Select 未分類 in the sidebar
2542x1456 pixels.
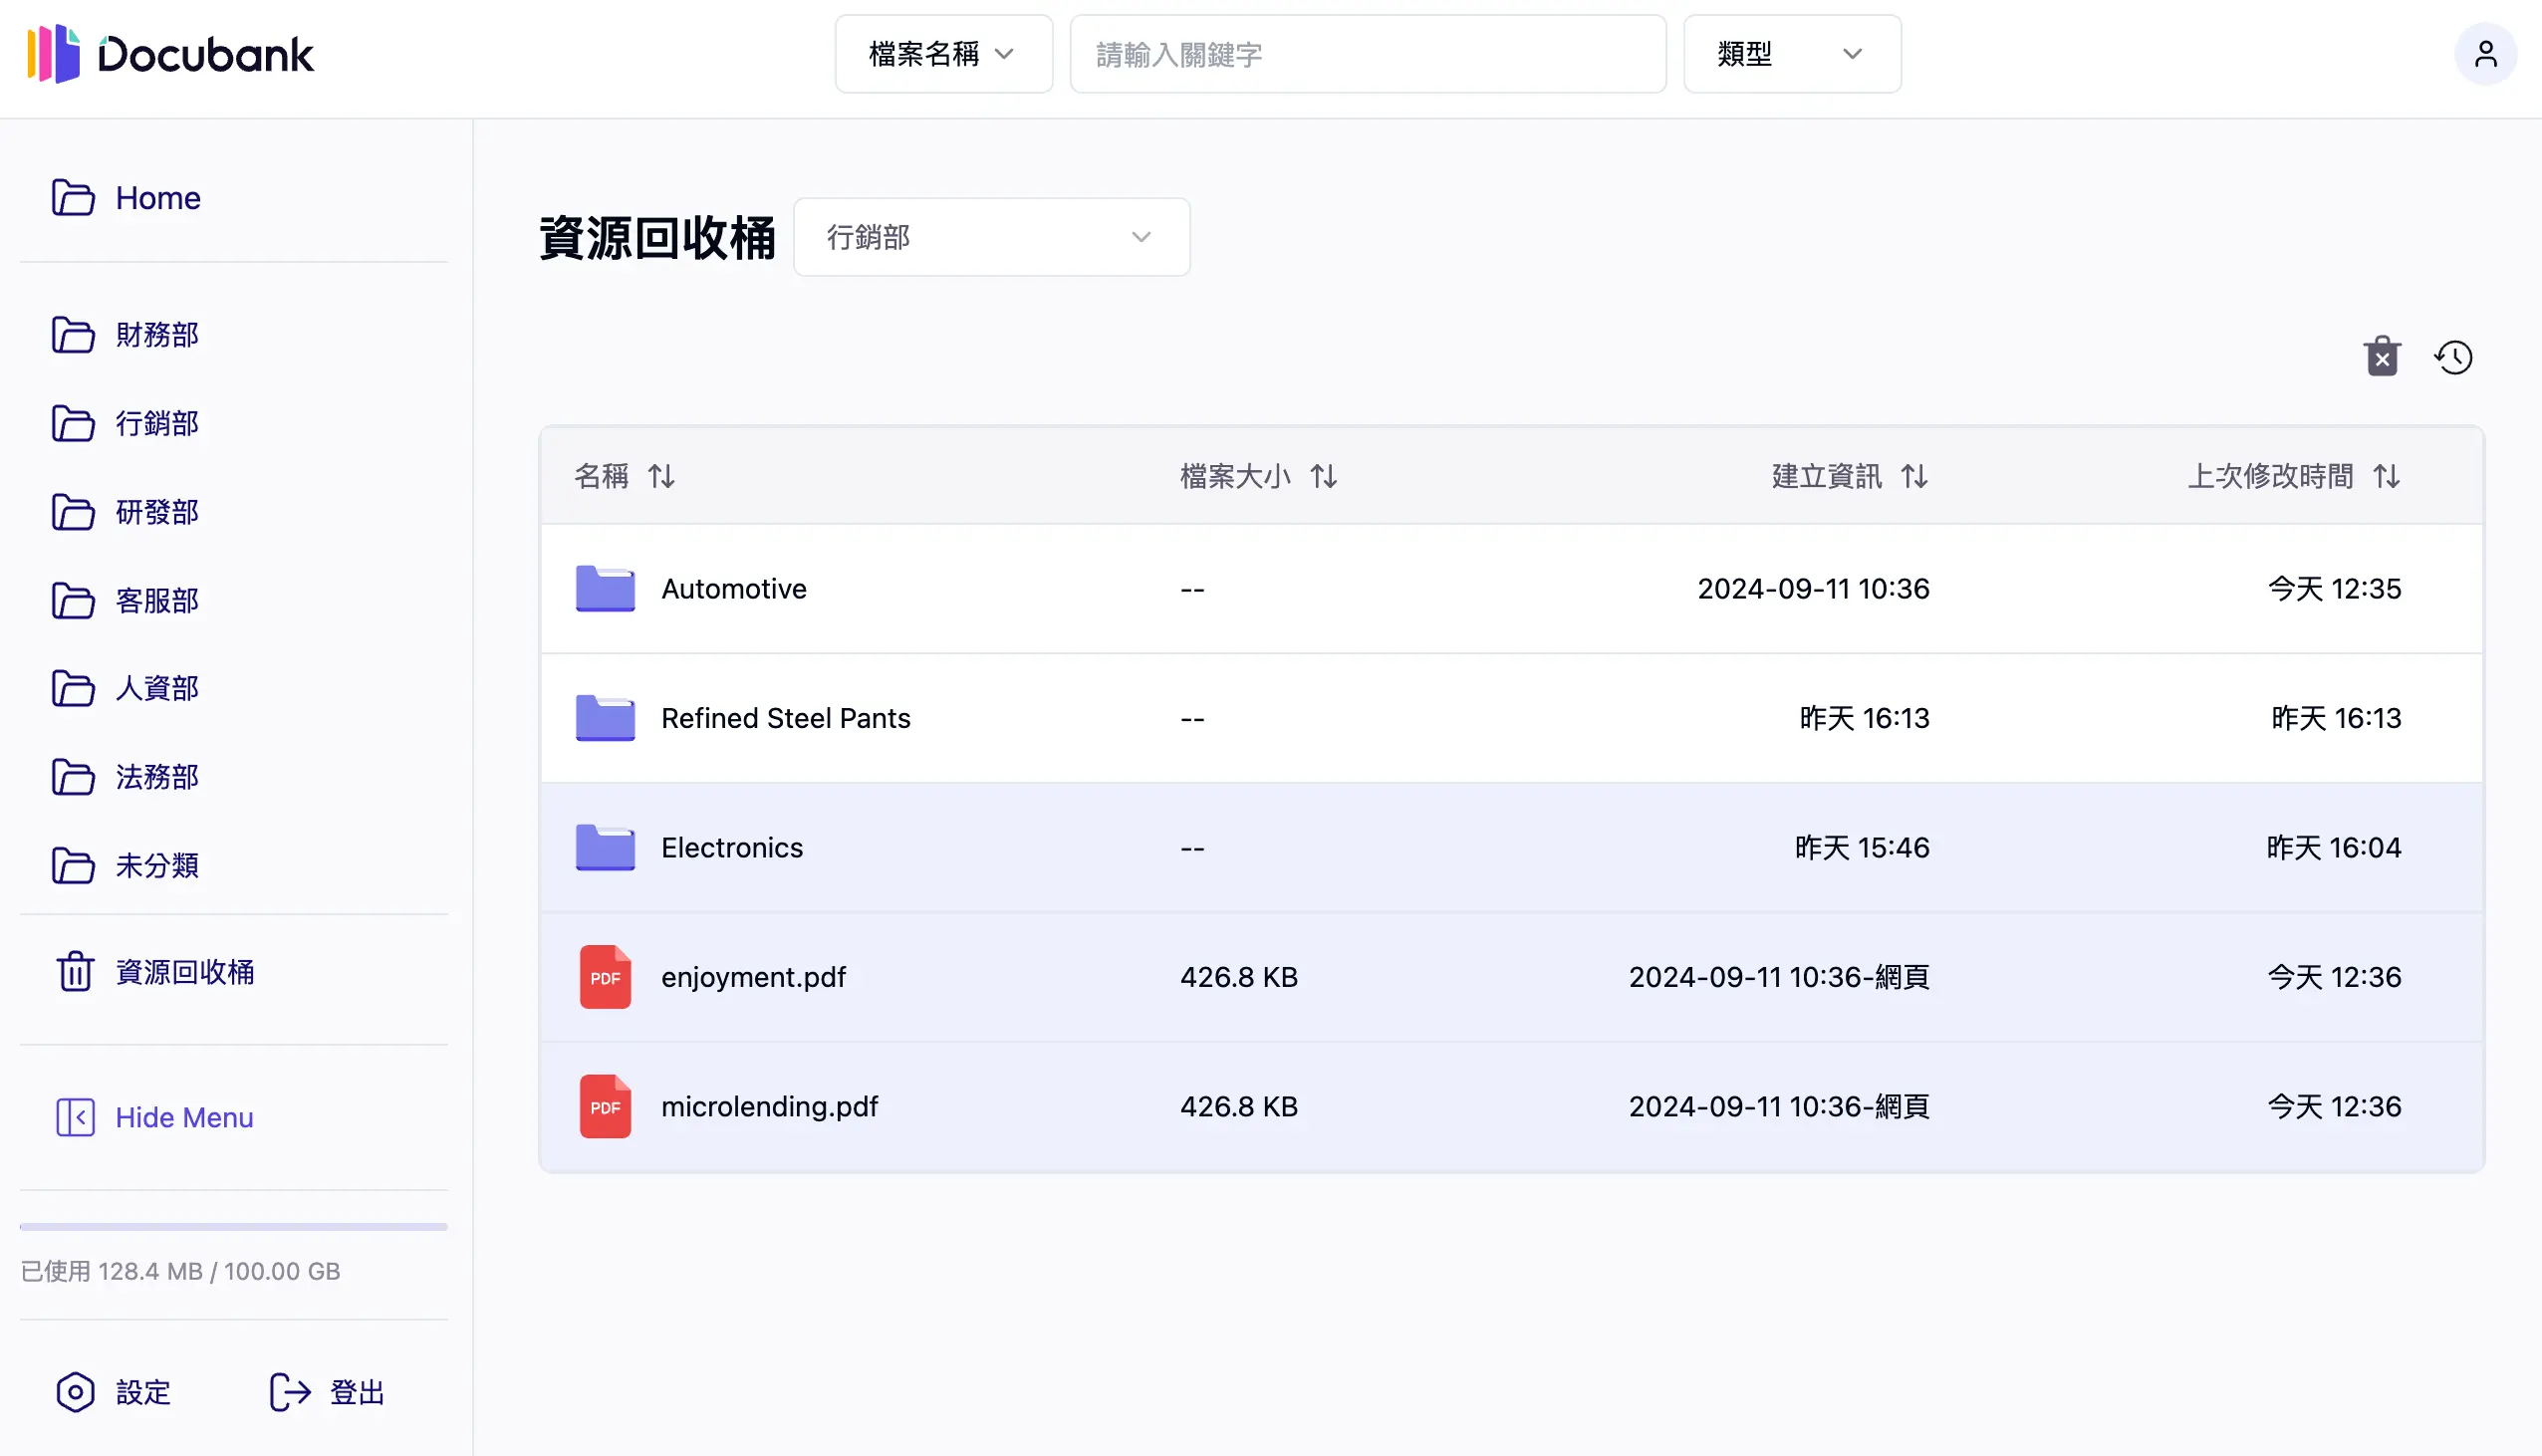[157, 866]
